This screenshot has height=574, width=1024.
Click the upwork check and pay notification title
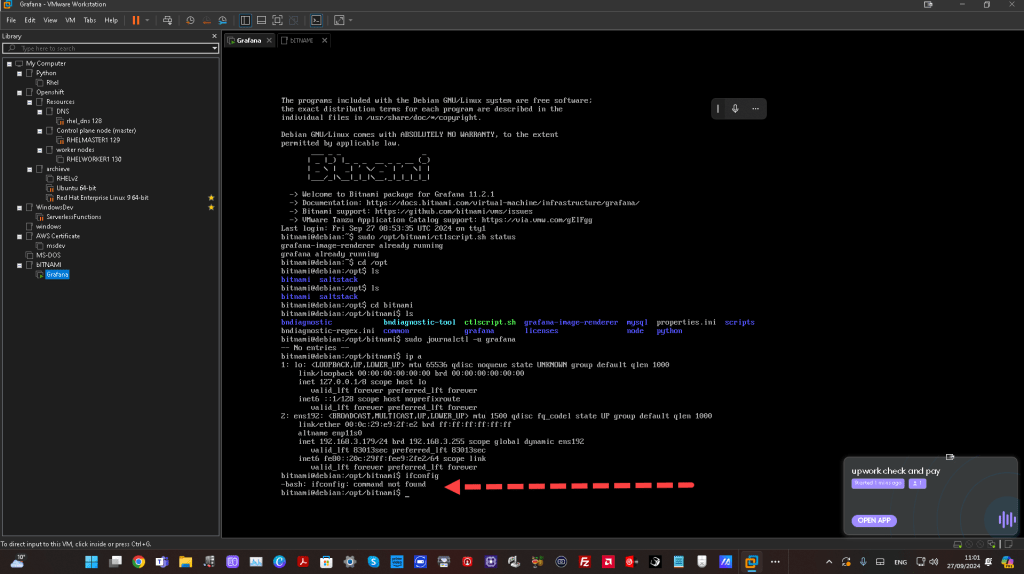tap(895, 471)
